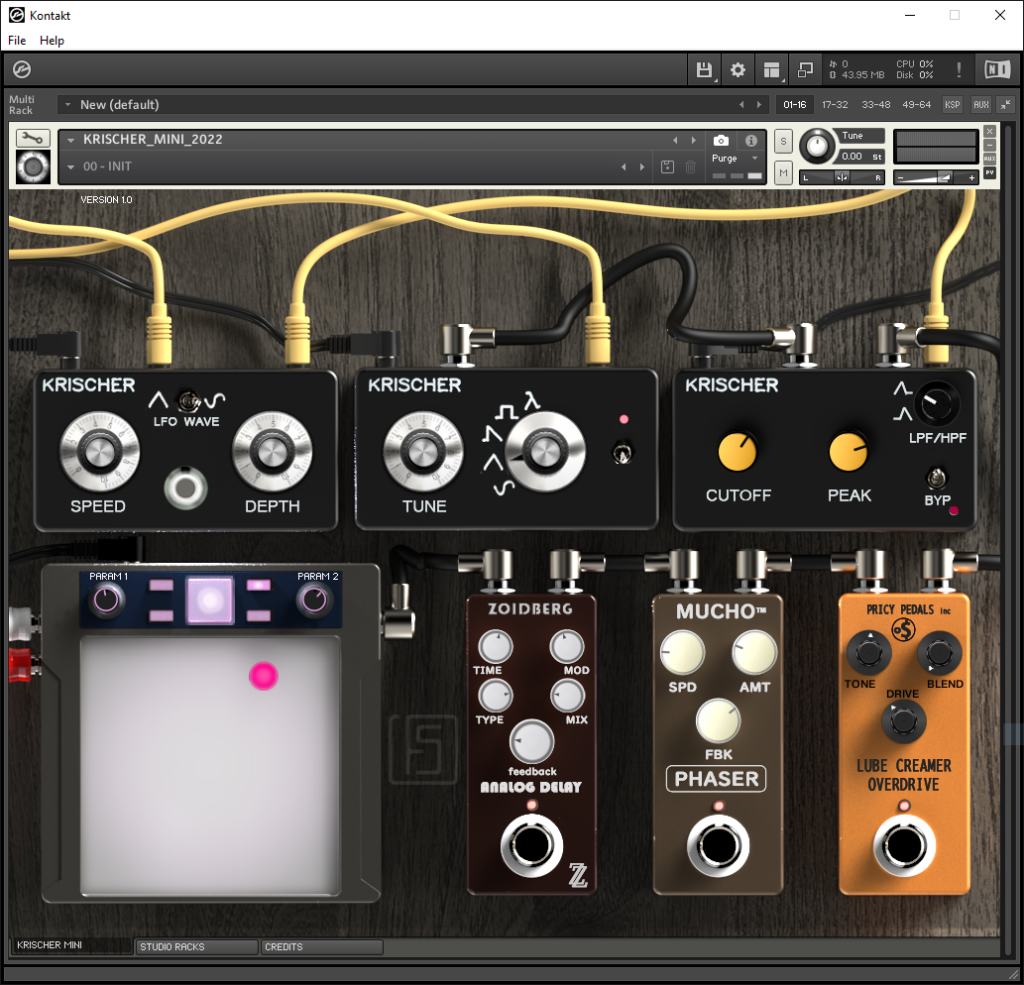
Task: Open the File menu
Action: [x=17, y=40]
